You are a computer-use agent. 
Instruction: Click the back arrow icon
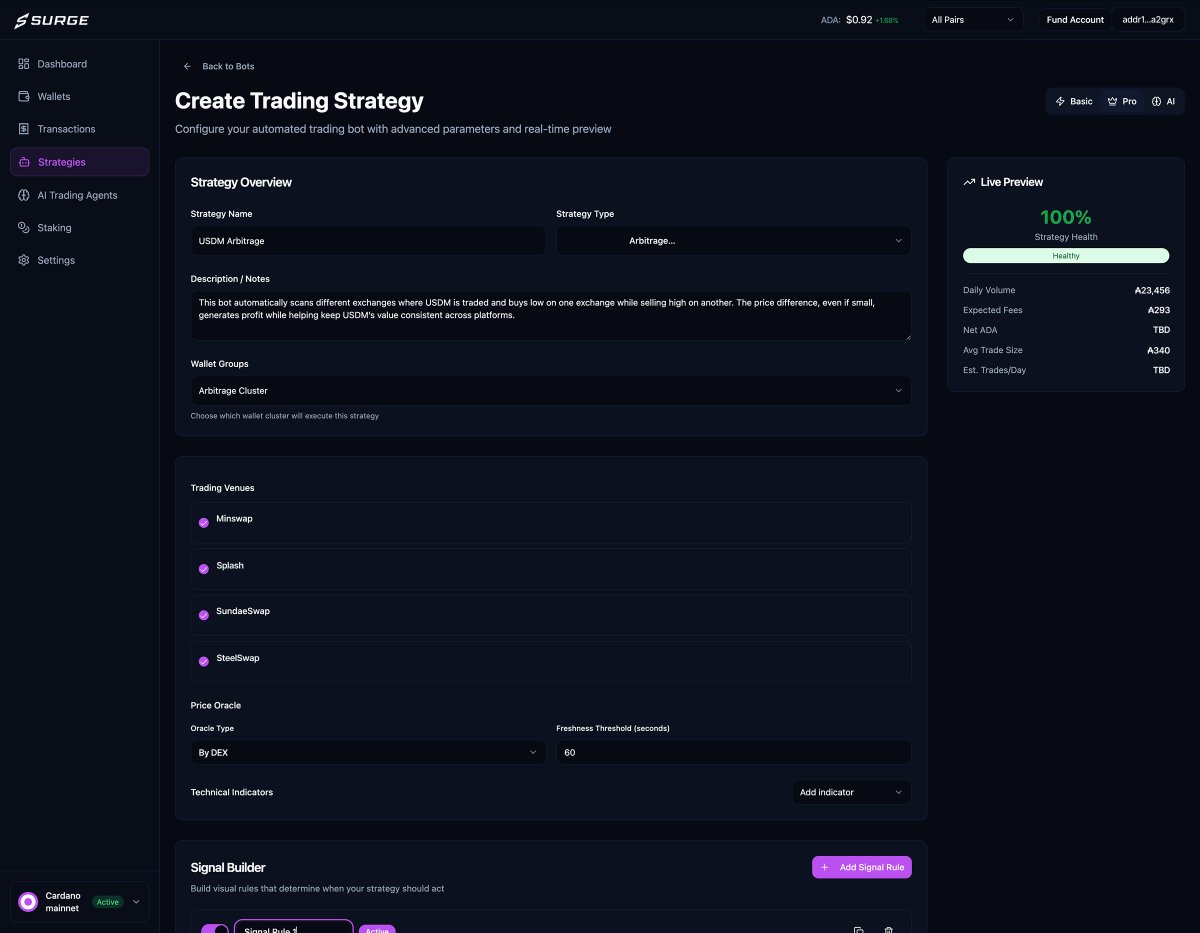coord(187,66)
